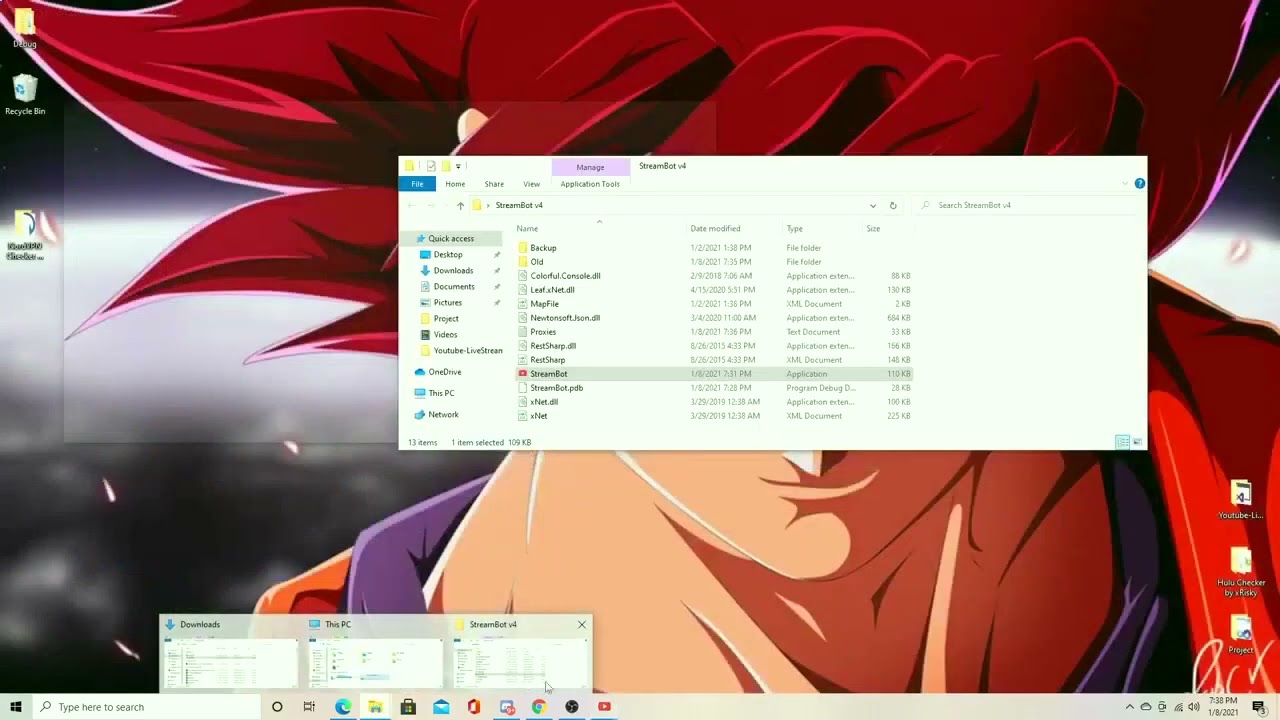
Task: Close the StreamBot v4 taskbar preview
Action: click(582, 624)
